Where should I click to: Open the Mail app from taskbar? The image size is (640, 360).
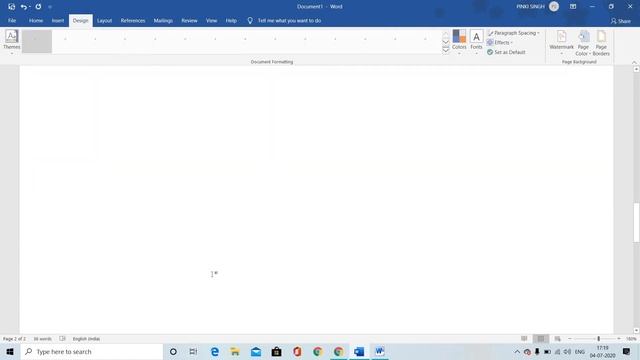(x=256, y=351)
